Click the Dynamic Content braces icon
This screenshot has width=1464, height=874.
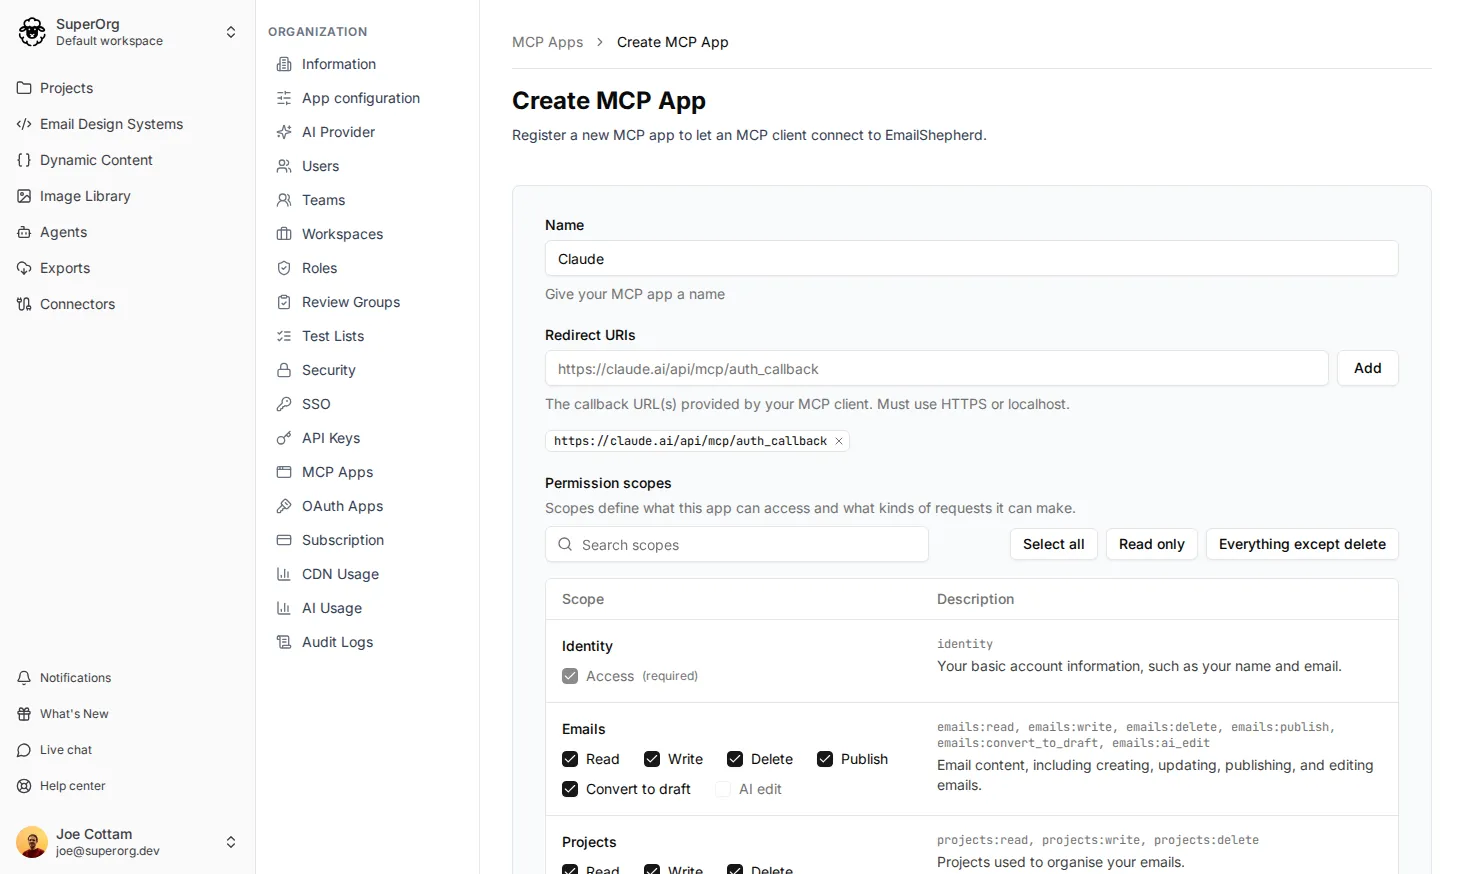[x=24, y=160]
